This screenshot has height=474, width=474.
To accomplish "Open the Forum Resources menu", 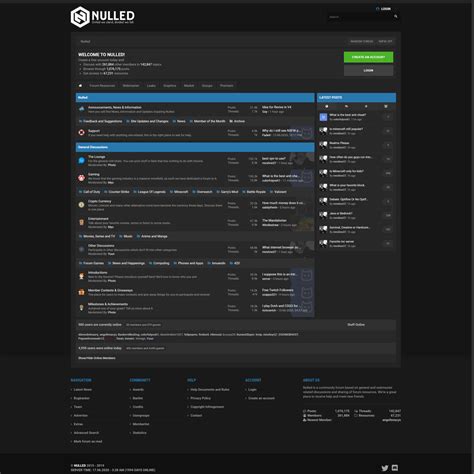I will (x=102, y=86).
